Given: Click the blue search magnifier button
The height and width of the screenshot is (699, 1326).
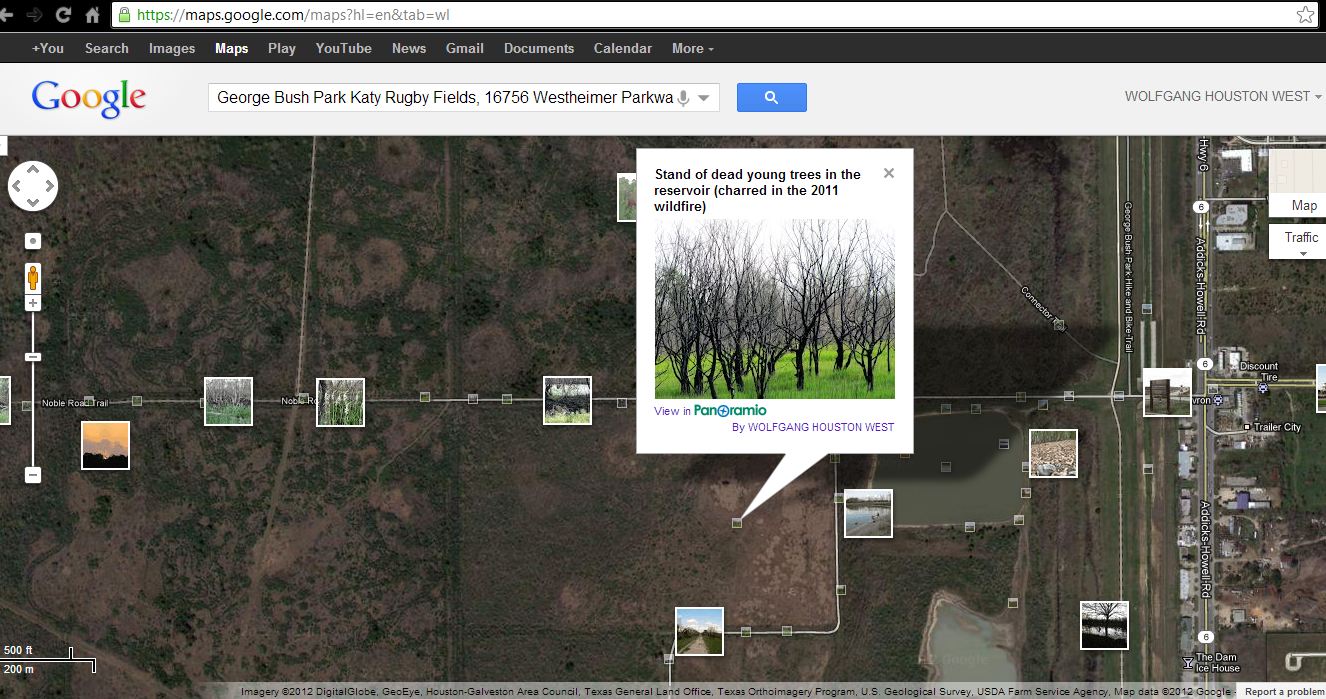Looking at the screenshot, I should [771, 97].
